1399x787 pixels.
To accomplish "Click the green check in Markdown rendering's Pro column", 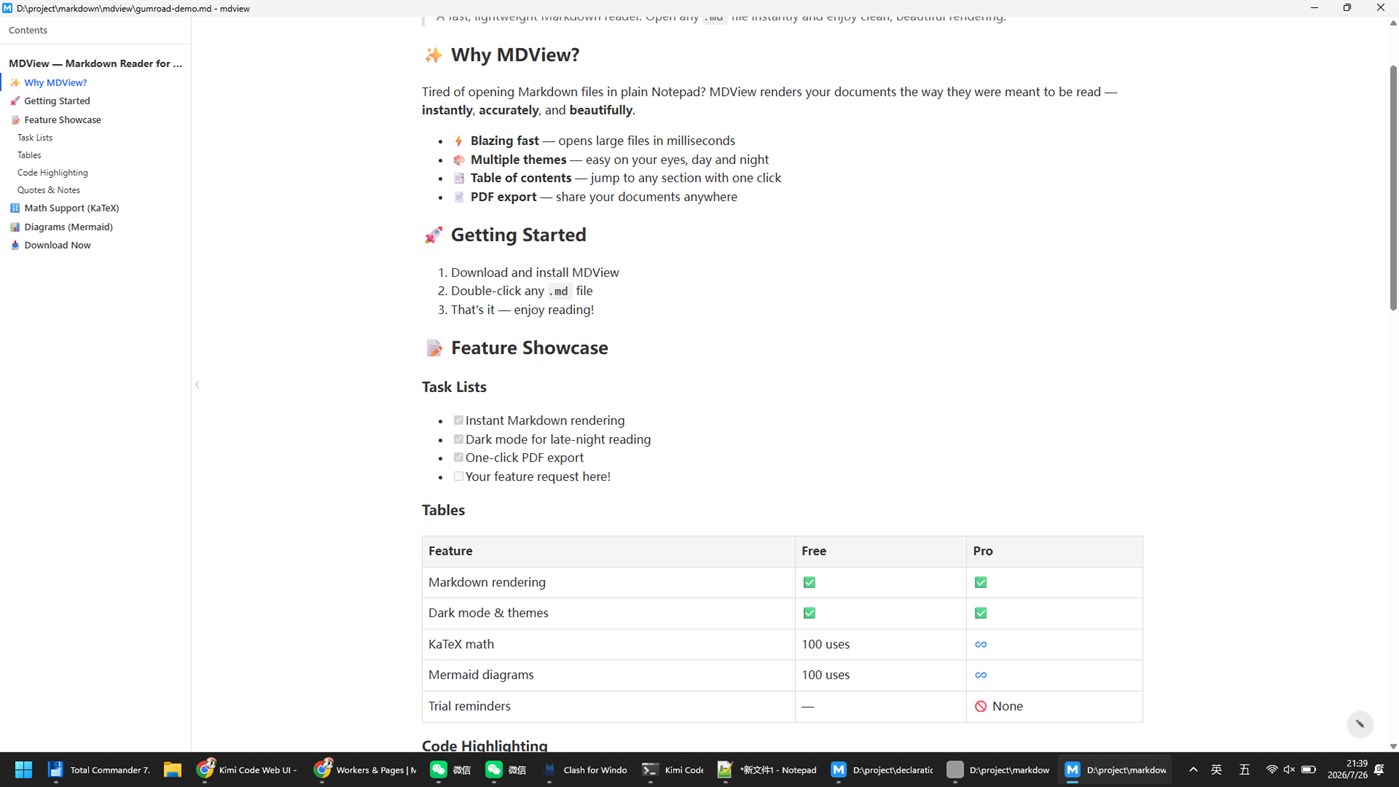I will pos(980,582).
